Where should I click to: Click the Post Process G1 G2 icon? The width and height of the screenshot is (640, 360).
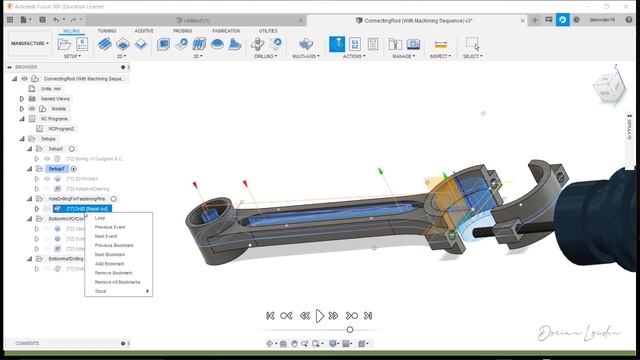pos(355,44)
